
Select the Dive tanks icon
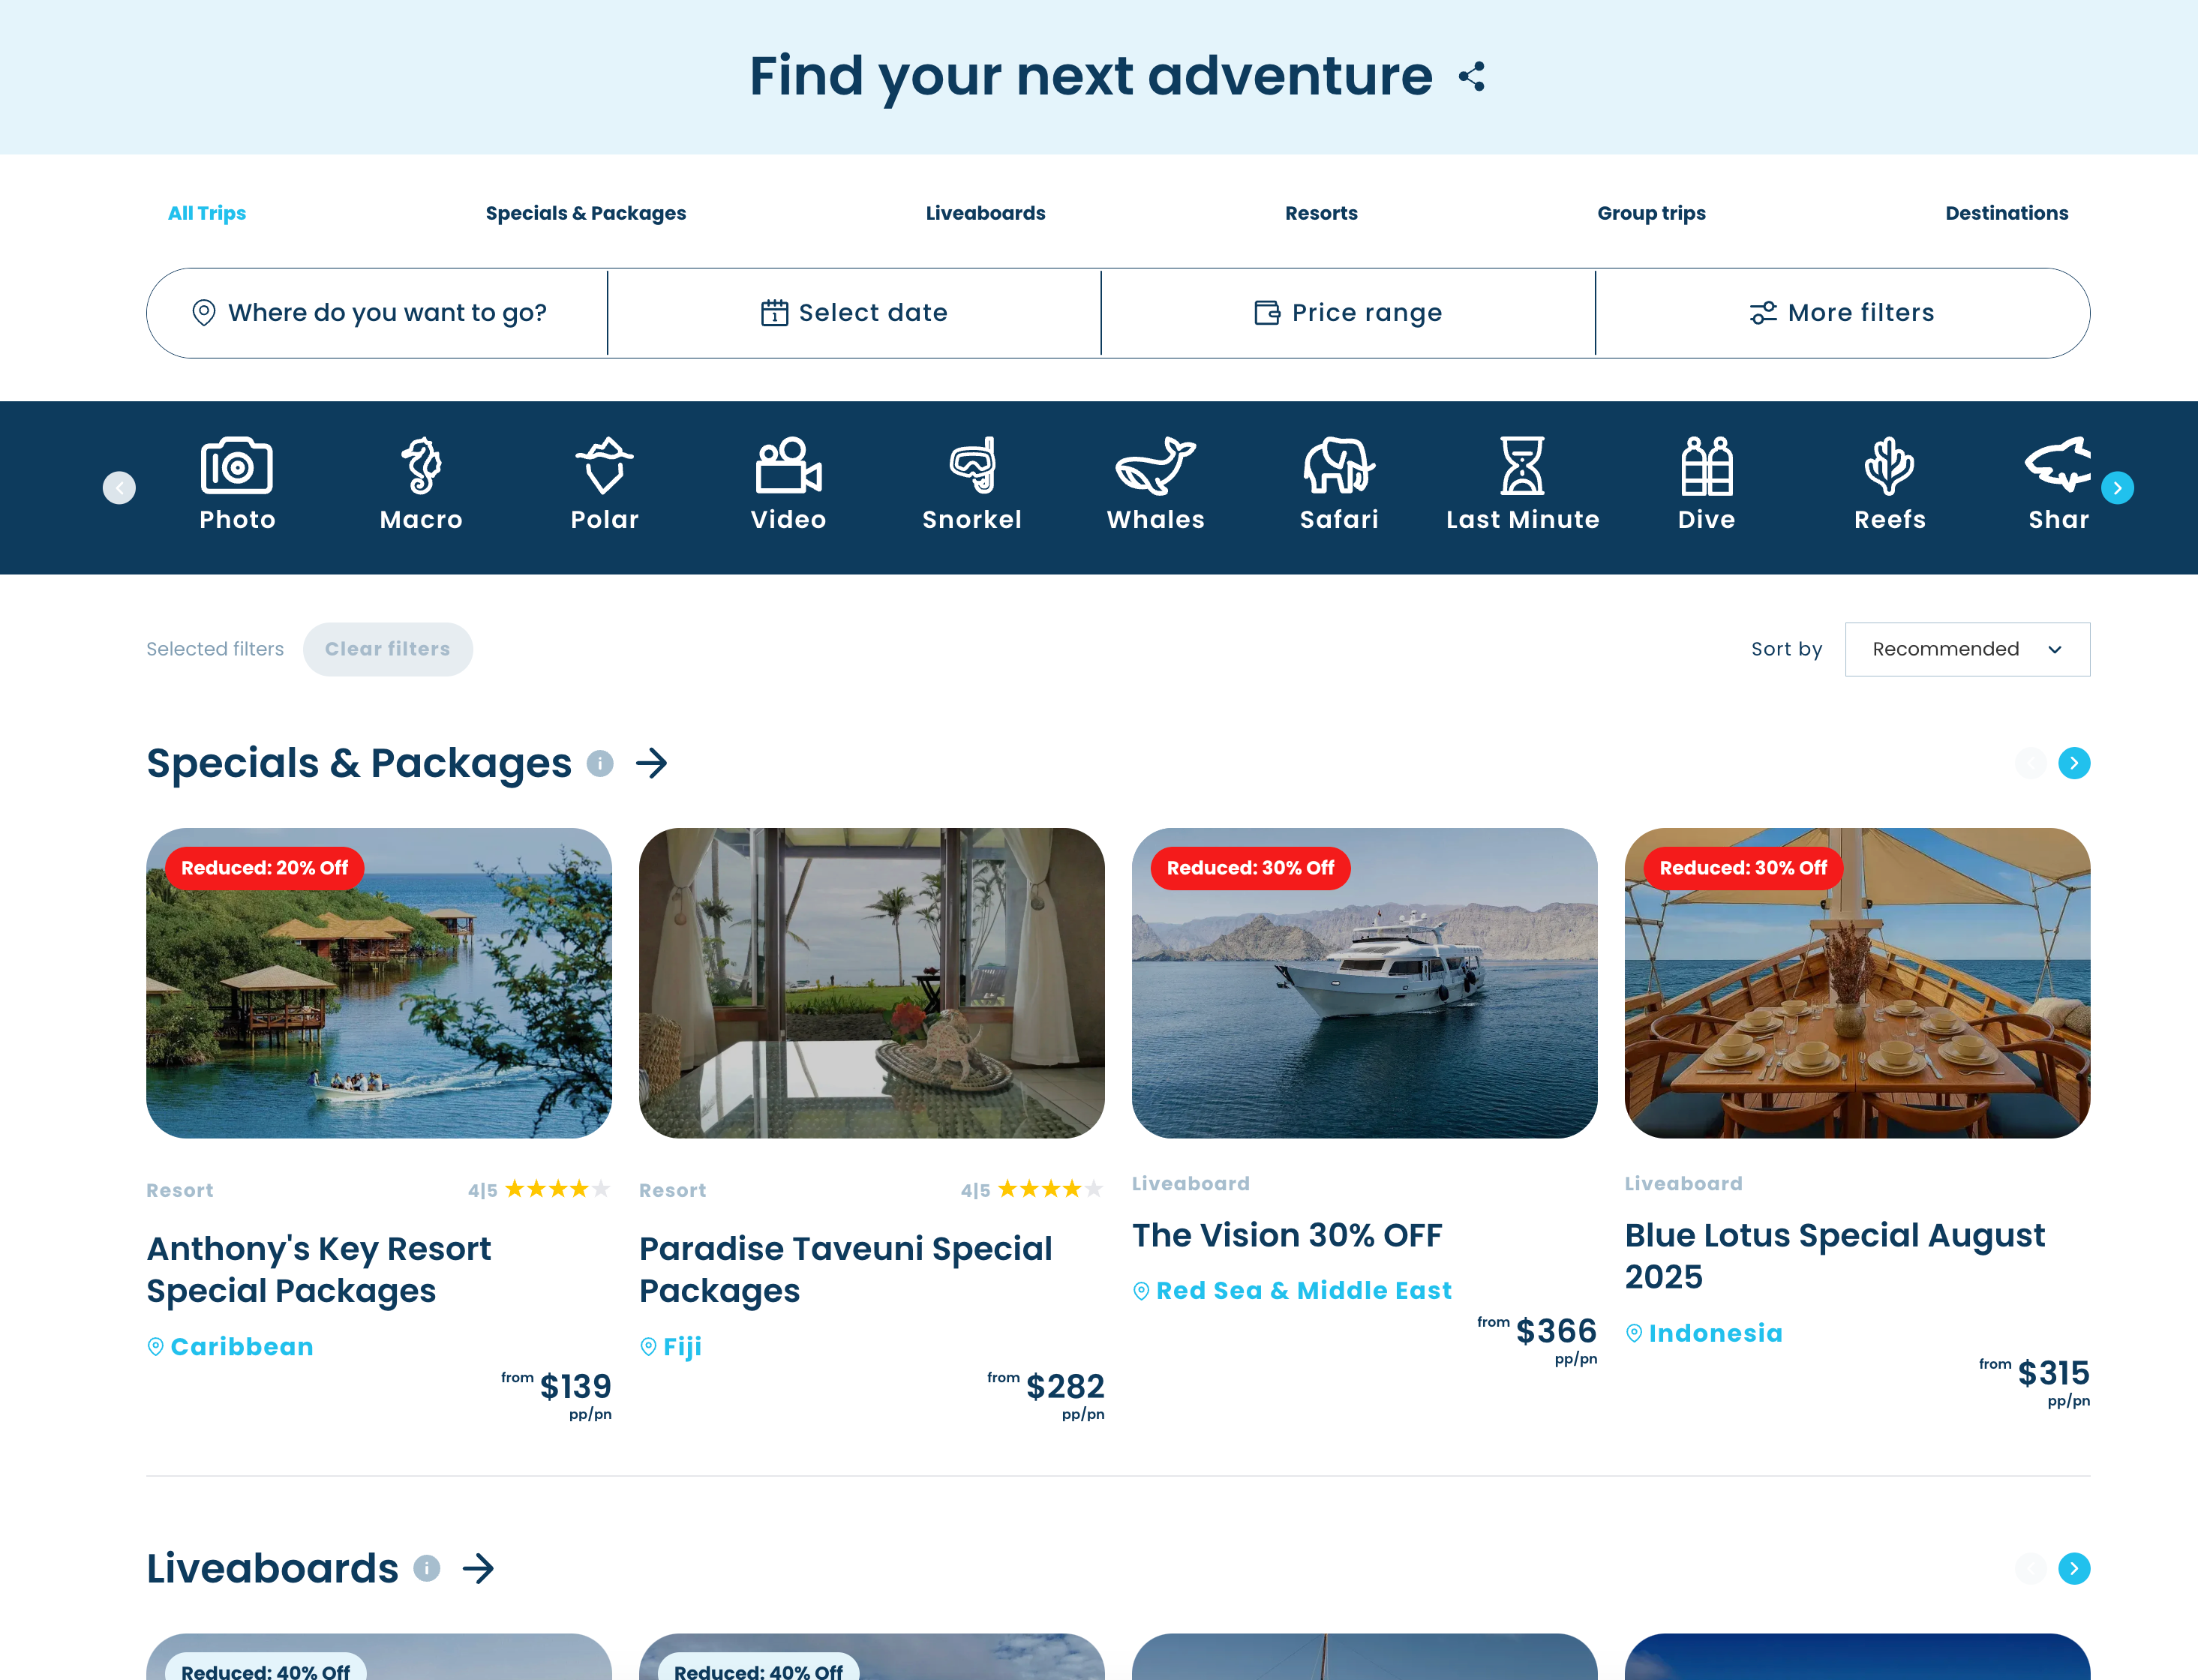coord(1706,466)
